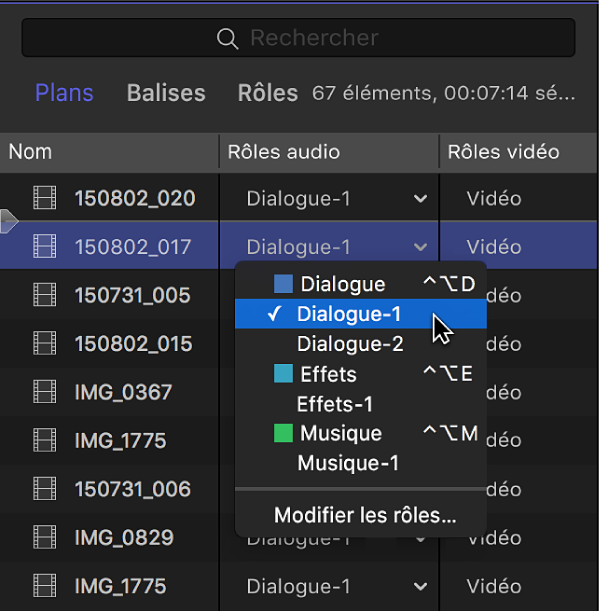
Task: Click the film clip icon beside 150802_020
Action: [x=45, y=198]
